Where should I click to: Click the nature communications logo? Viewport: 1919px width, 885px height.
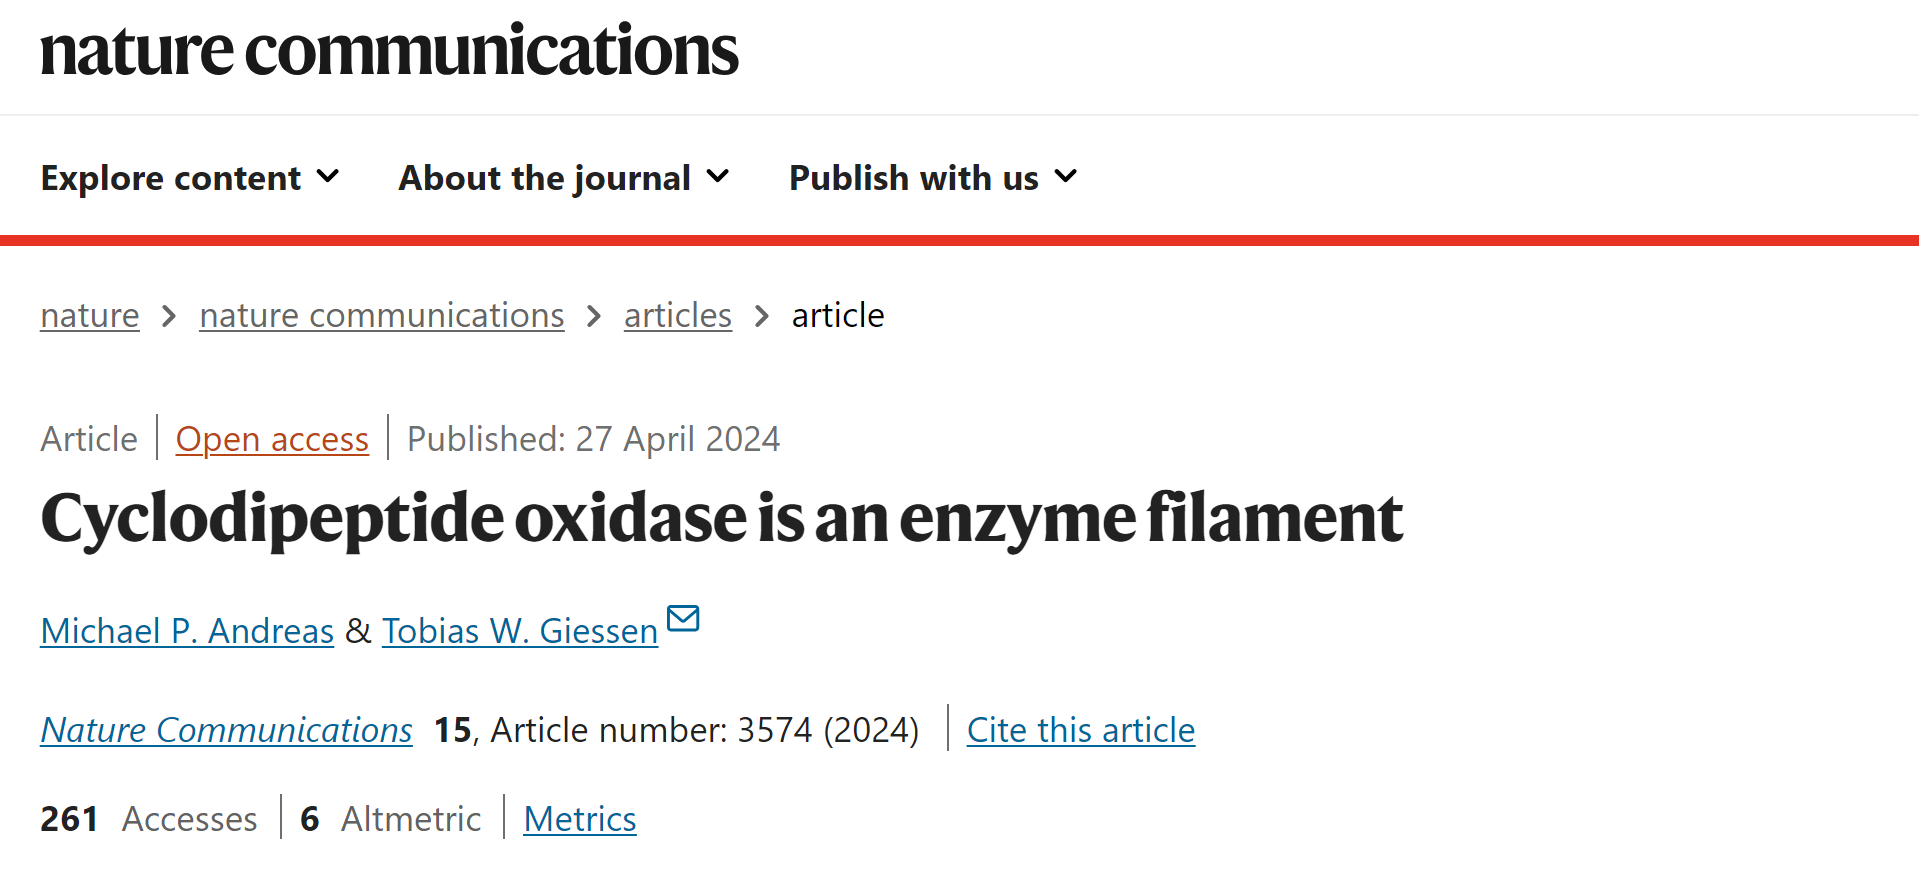(389, 50)
